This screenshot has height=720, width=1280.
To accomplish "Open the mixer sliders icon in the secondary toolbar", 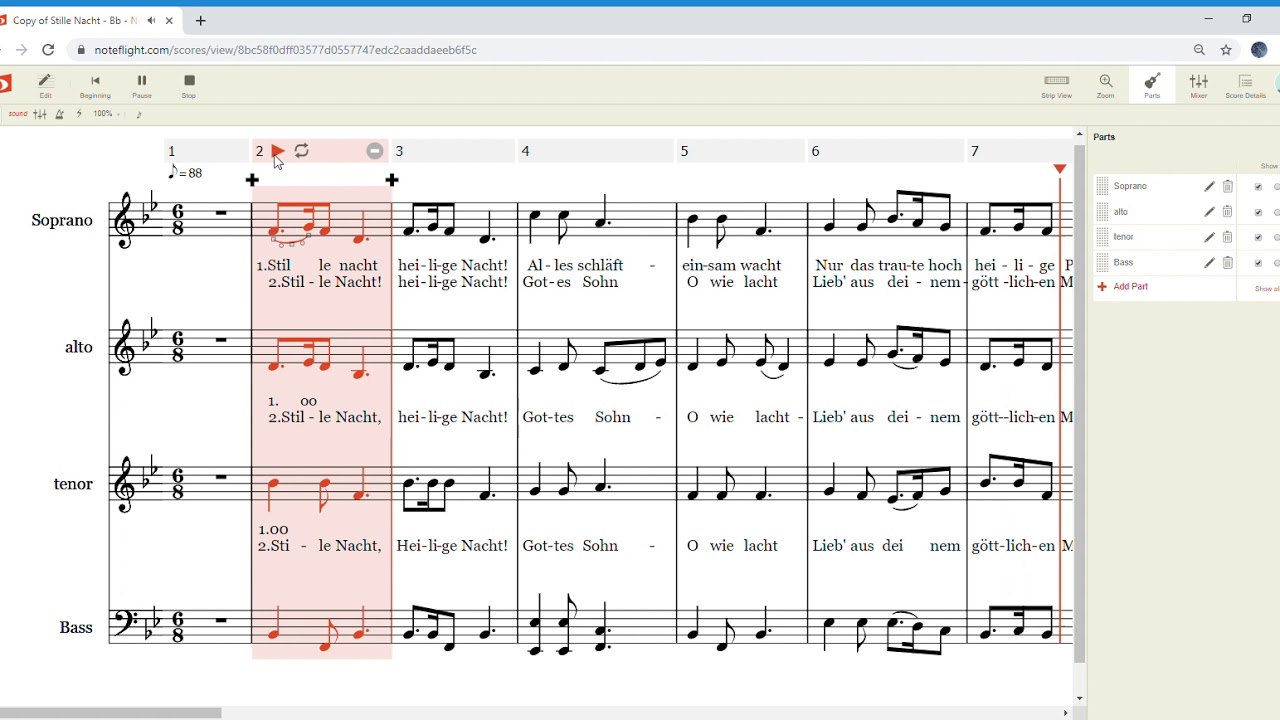I will pyautogui.click(x=40, y=114).
